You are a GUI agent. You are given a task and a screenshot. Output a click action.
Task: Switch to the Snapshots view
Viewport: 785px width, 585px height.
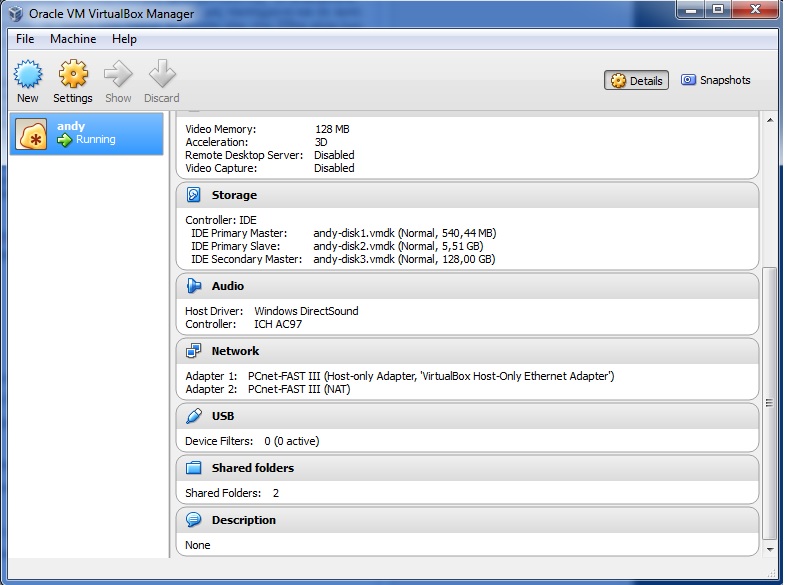click(x=715, y=80)
